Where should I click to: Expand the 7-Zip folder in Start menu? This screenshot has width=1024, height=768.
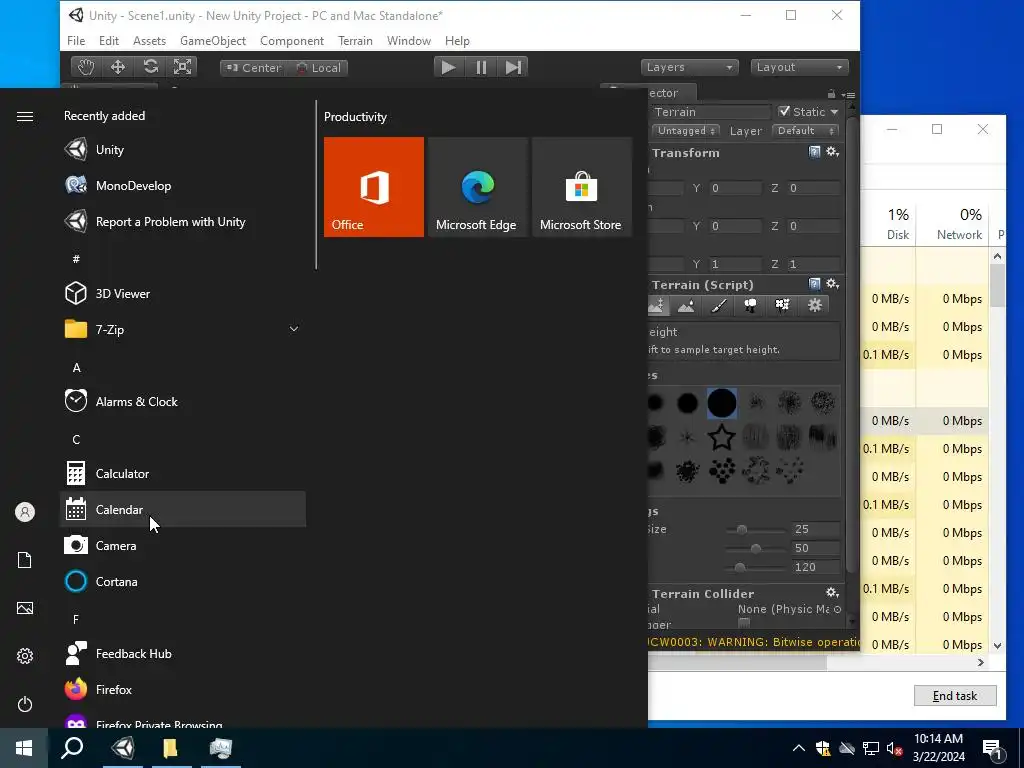point(294,329)
